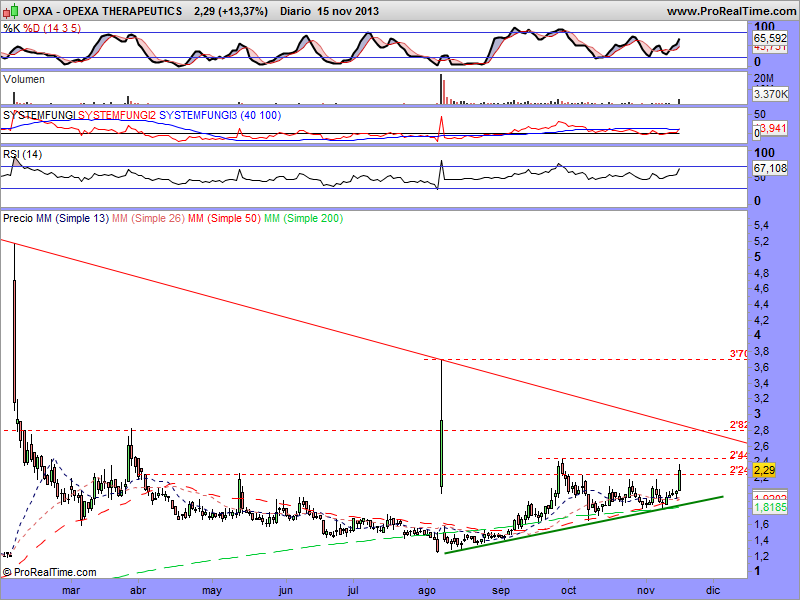Click the RSI value 67,108 box
Image resolution: width=800 pixels, height=600 pixels.
point(770,168)
